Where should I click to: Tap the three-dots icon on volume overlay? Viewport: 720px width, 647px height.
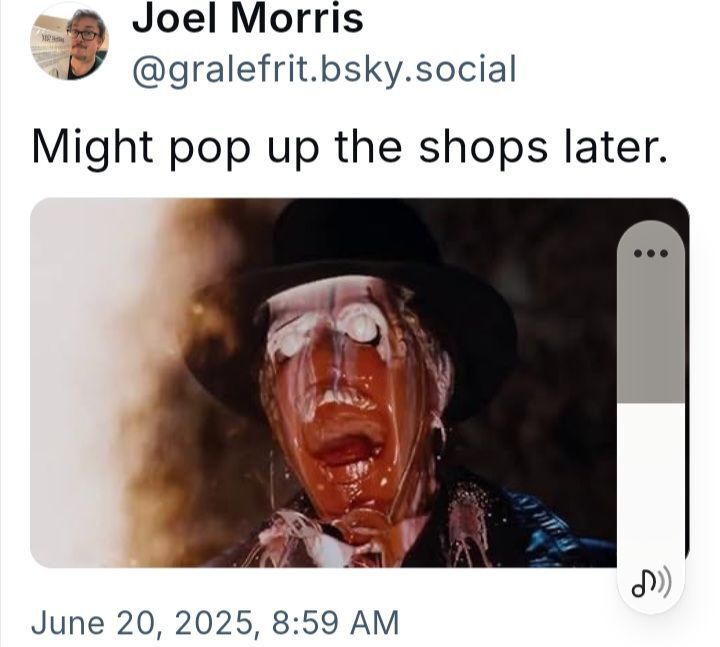pyautogui.click(x=651, y=253)
